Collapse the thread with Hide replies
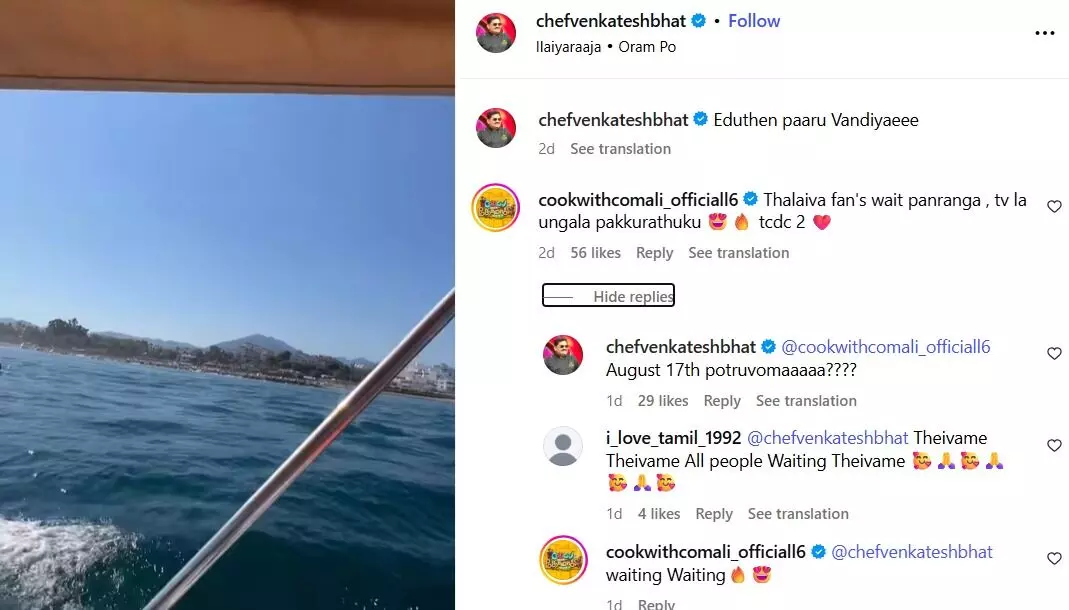This screenshot has height=610, width=1069. pyautogui.click(x=608, y=296)
